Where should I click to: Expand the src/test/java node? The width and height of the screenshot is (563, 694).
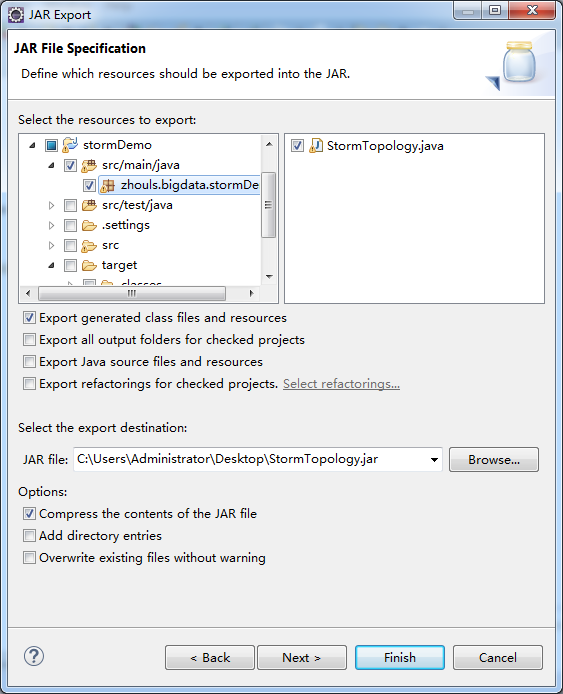[51, 205]
